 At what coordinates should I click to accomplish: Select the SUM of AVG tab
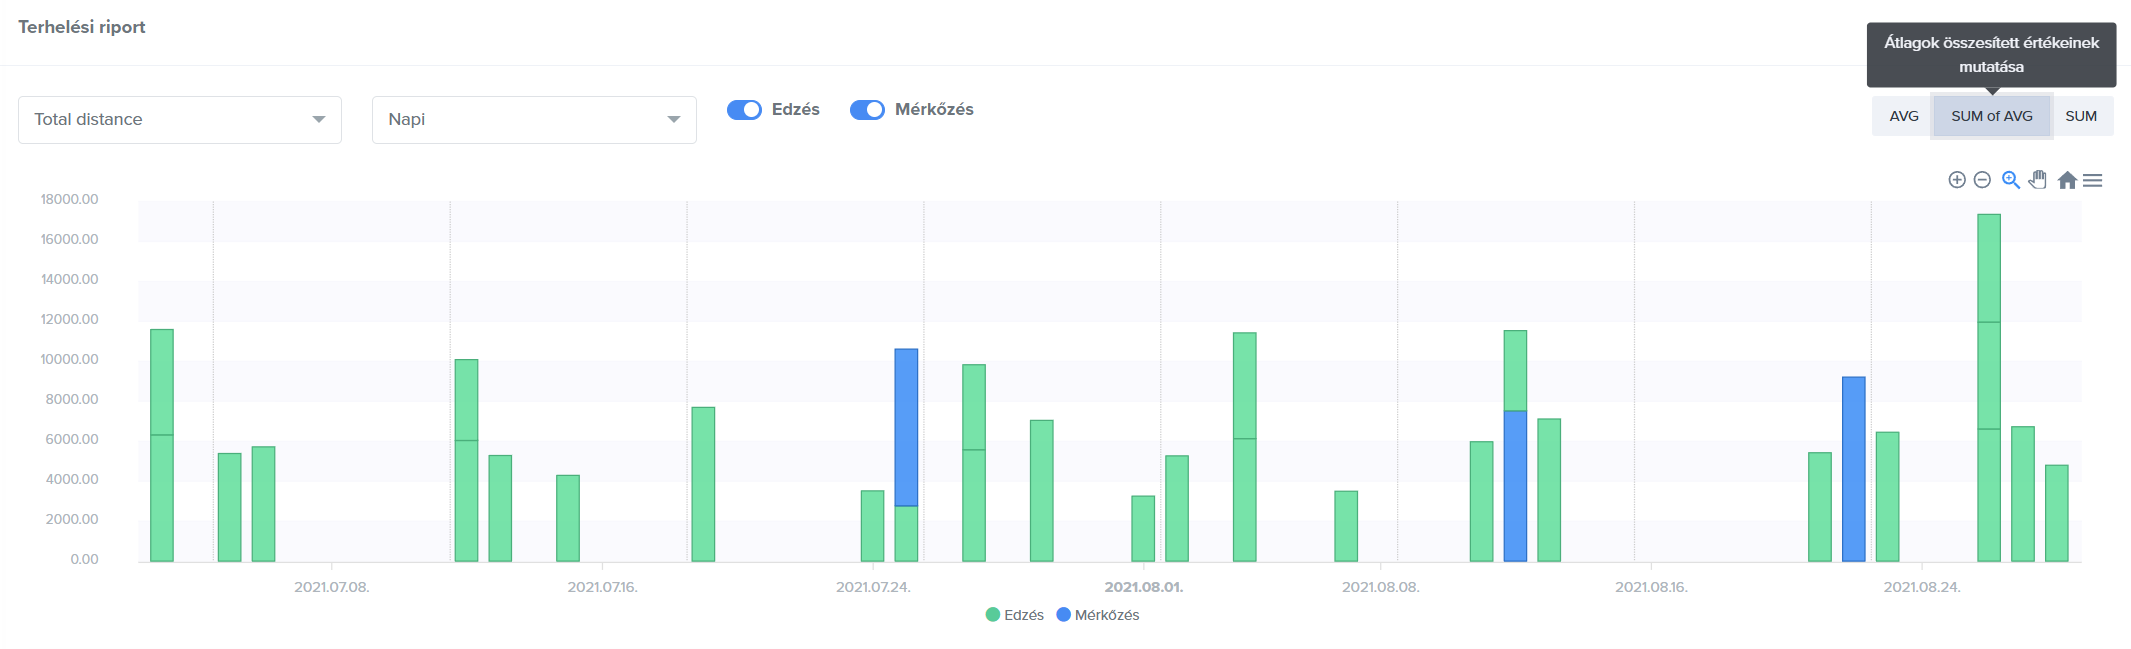click(x=1992, y=116)
